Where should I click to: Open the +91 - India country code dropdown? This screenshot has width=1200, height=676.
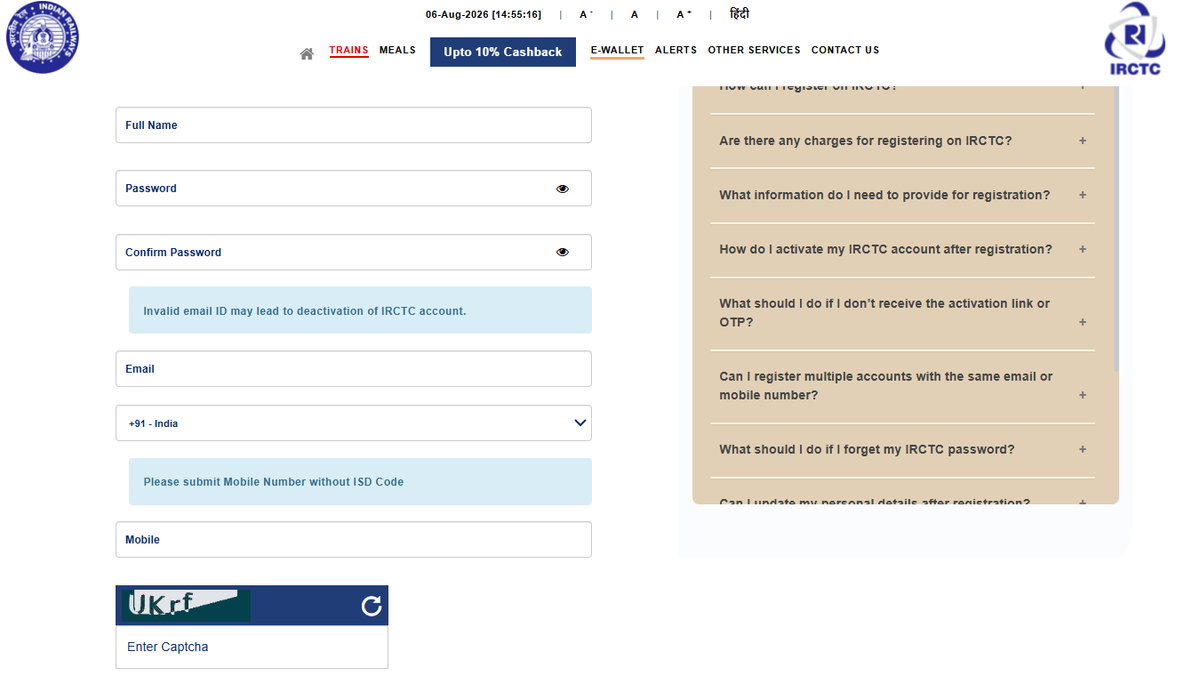click(353, 423)
